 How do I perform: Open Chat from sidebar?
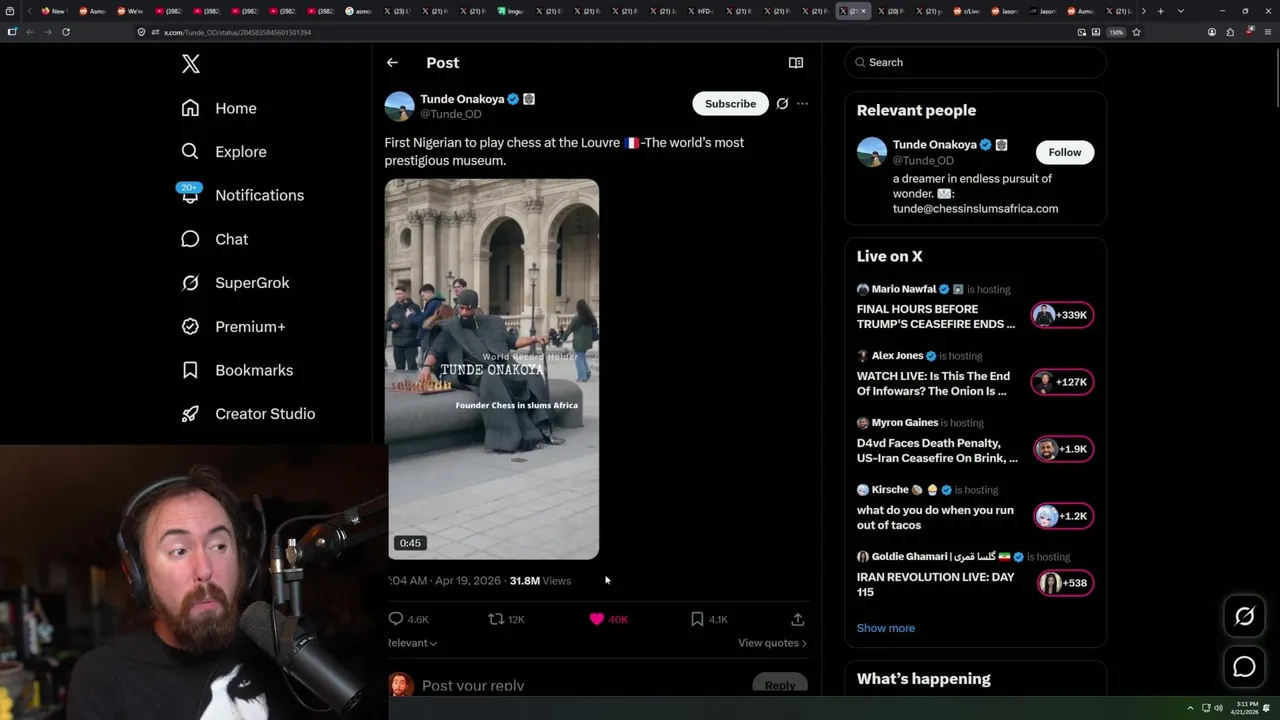click(x=215, y=239)
